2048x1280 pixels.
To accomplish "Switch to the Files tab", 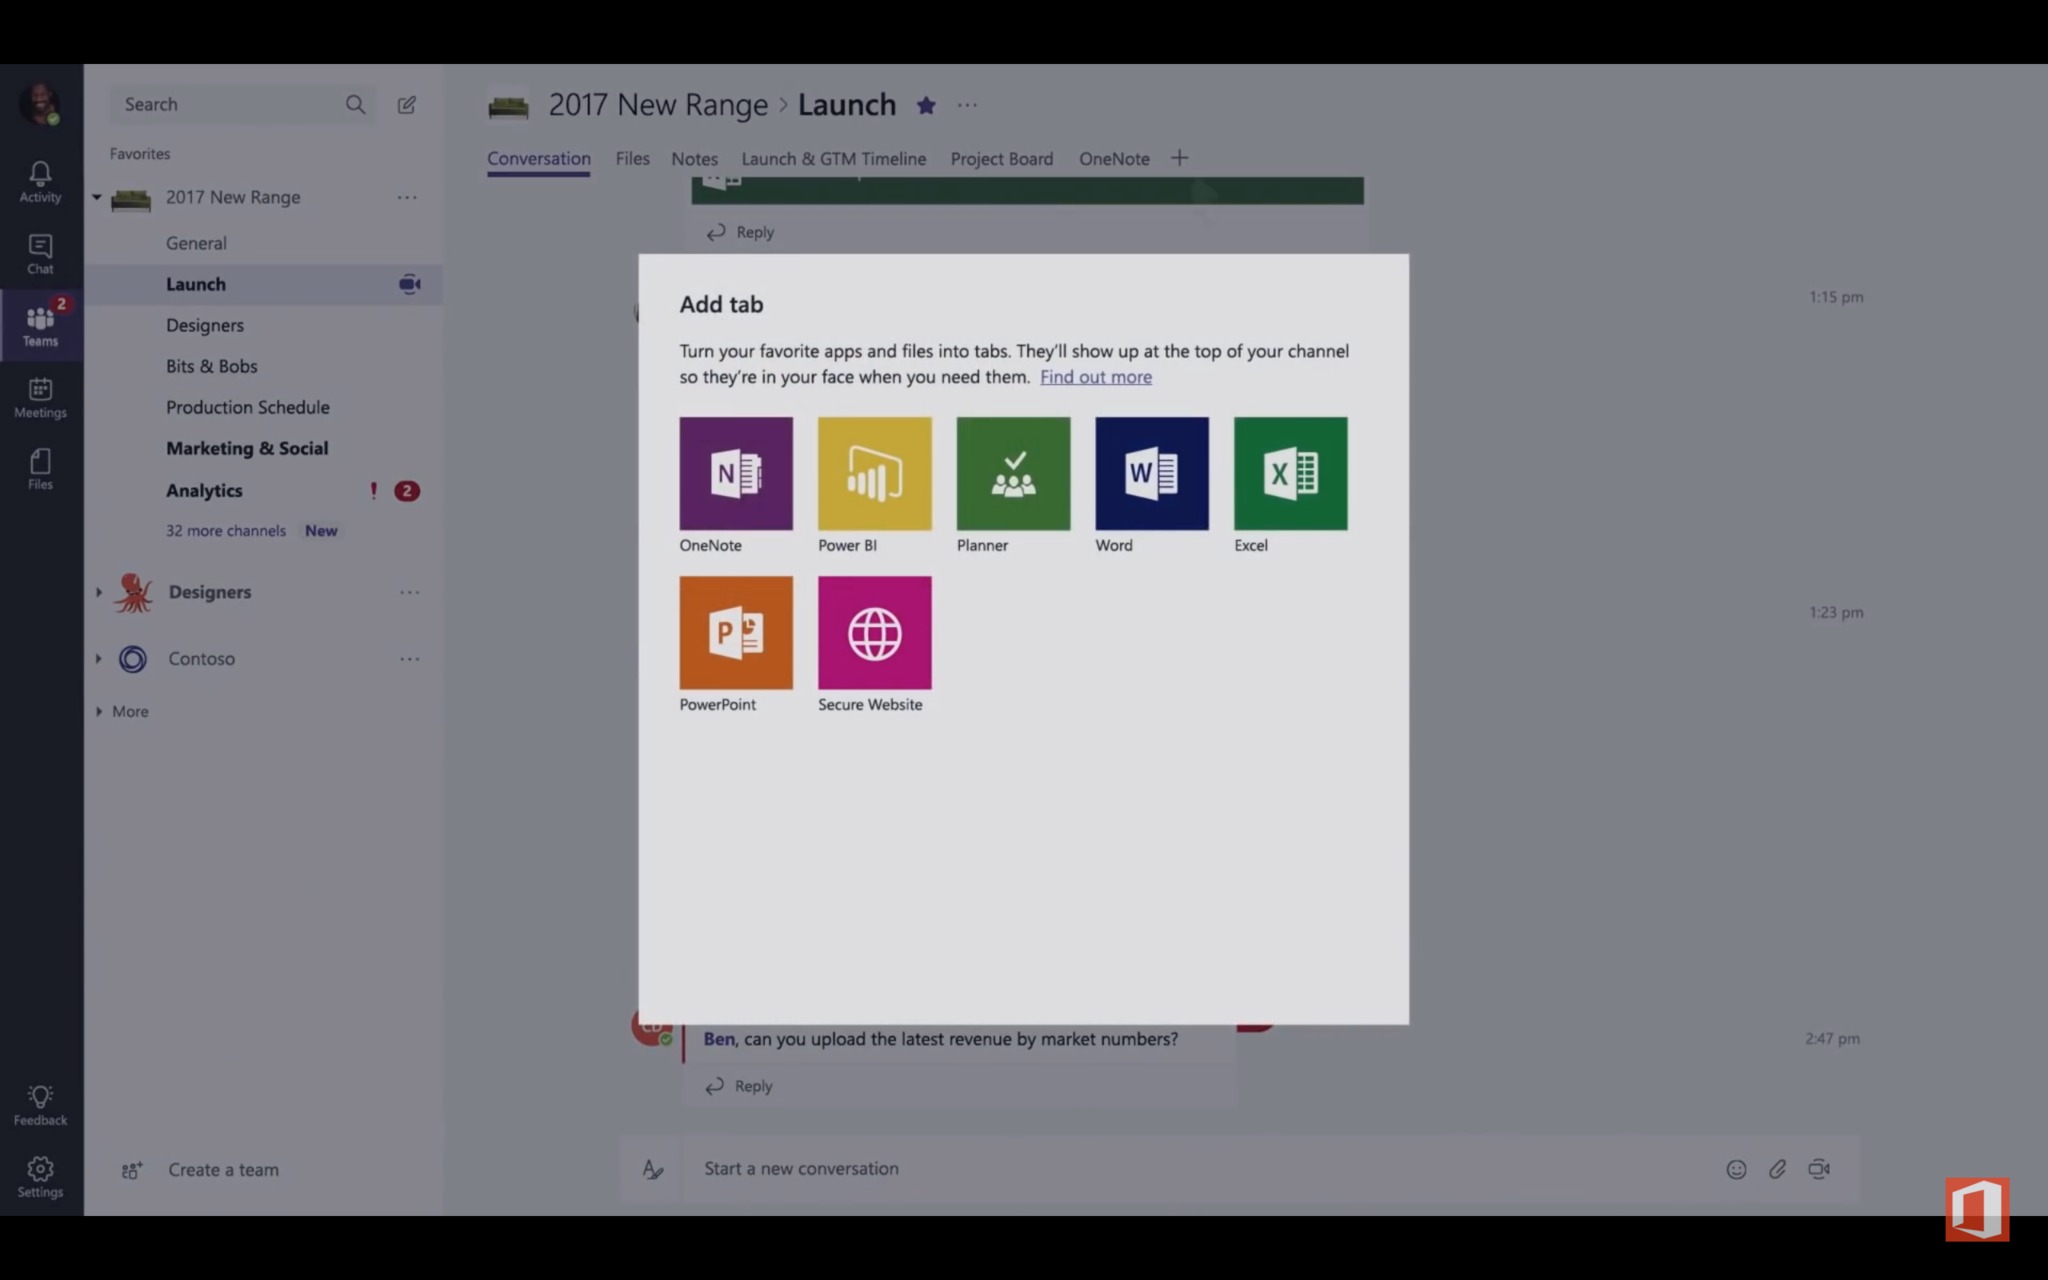I will 632,159.
